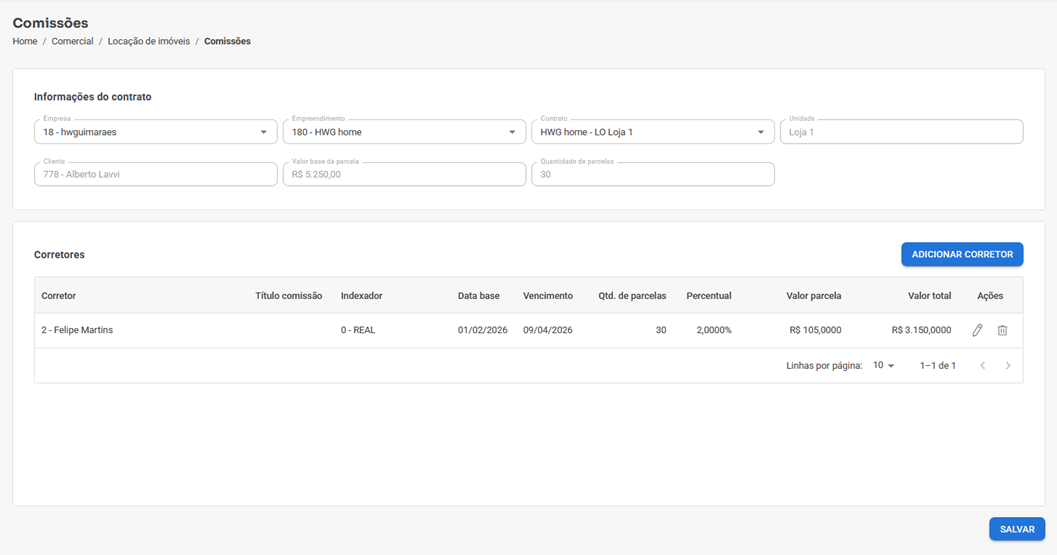1057x555 pixels.
Task: Edit the Felipe Martins commission row
Action: [977, 330]
